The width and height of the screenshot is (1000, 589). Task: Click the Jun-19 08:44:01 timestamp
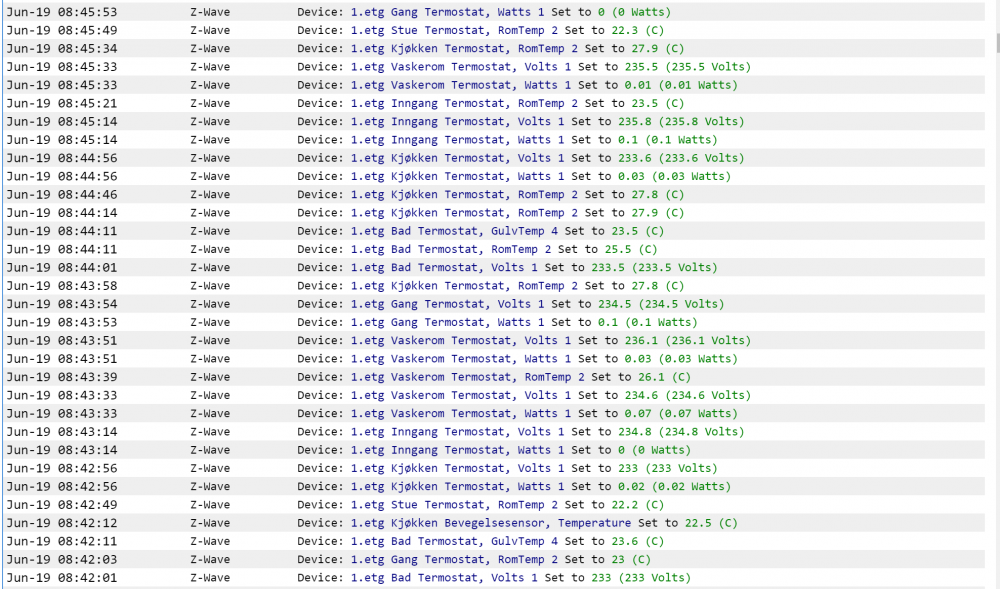[x=62, y=267]
